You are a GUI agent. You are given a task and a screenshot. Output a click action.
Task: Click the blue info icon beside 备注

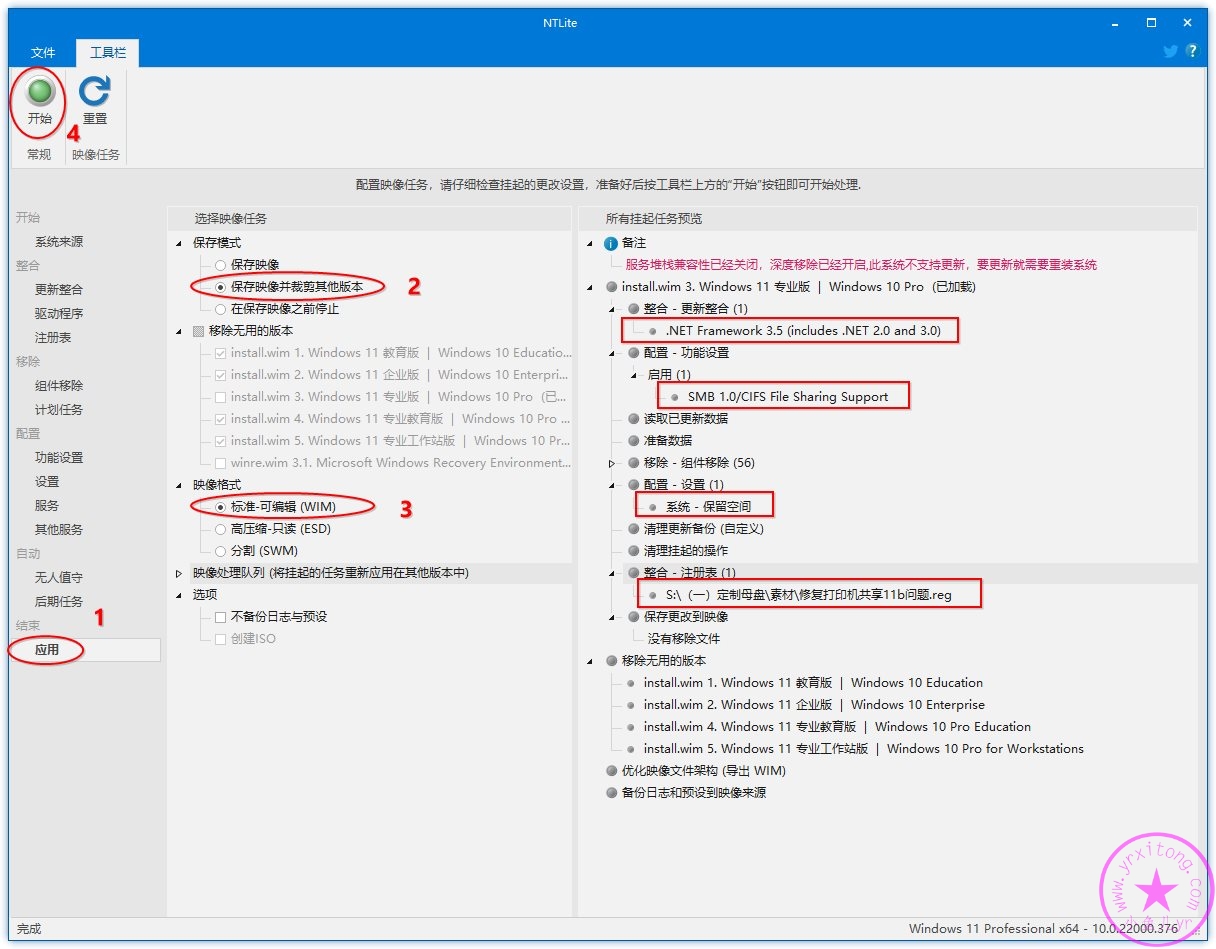[x=611, y=243]
